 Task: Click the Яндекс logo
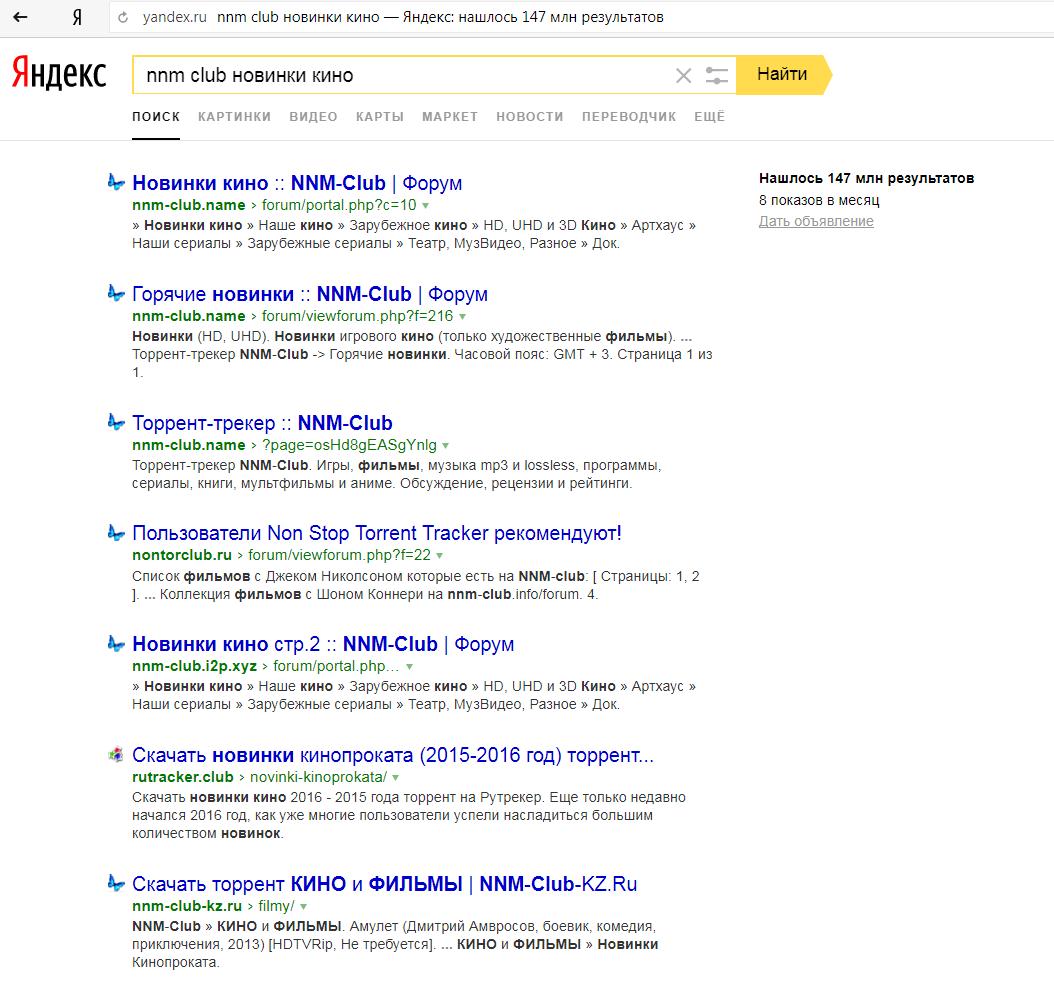(59, 73)
